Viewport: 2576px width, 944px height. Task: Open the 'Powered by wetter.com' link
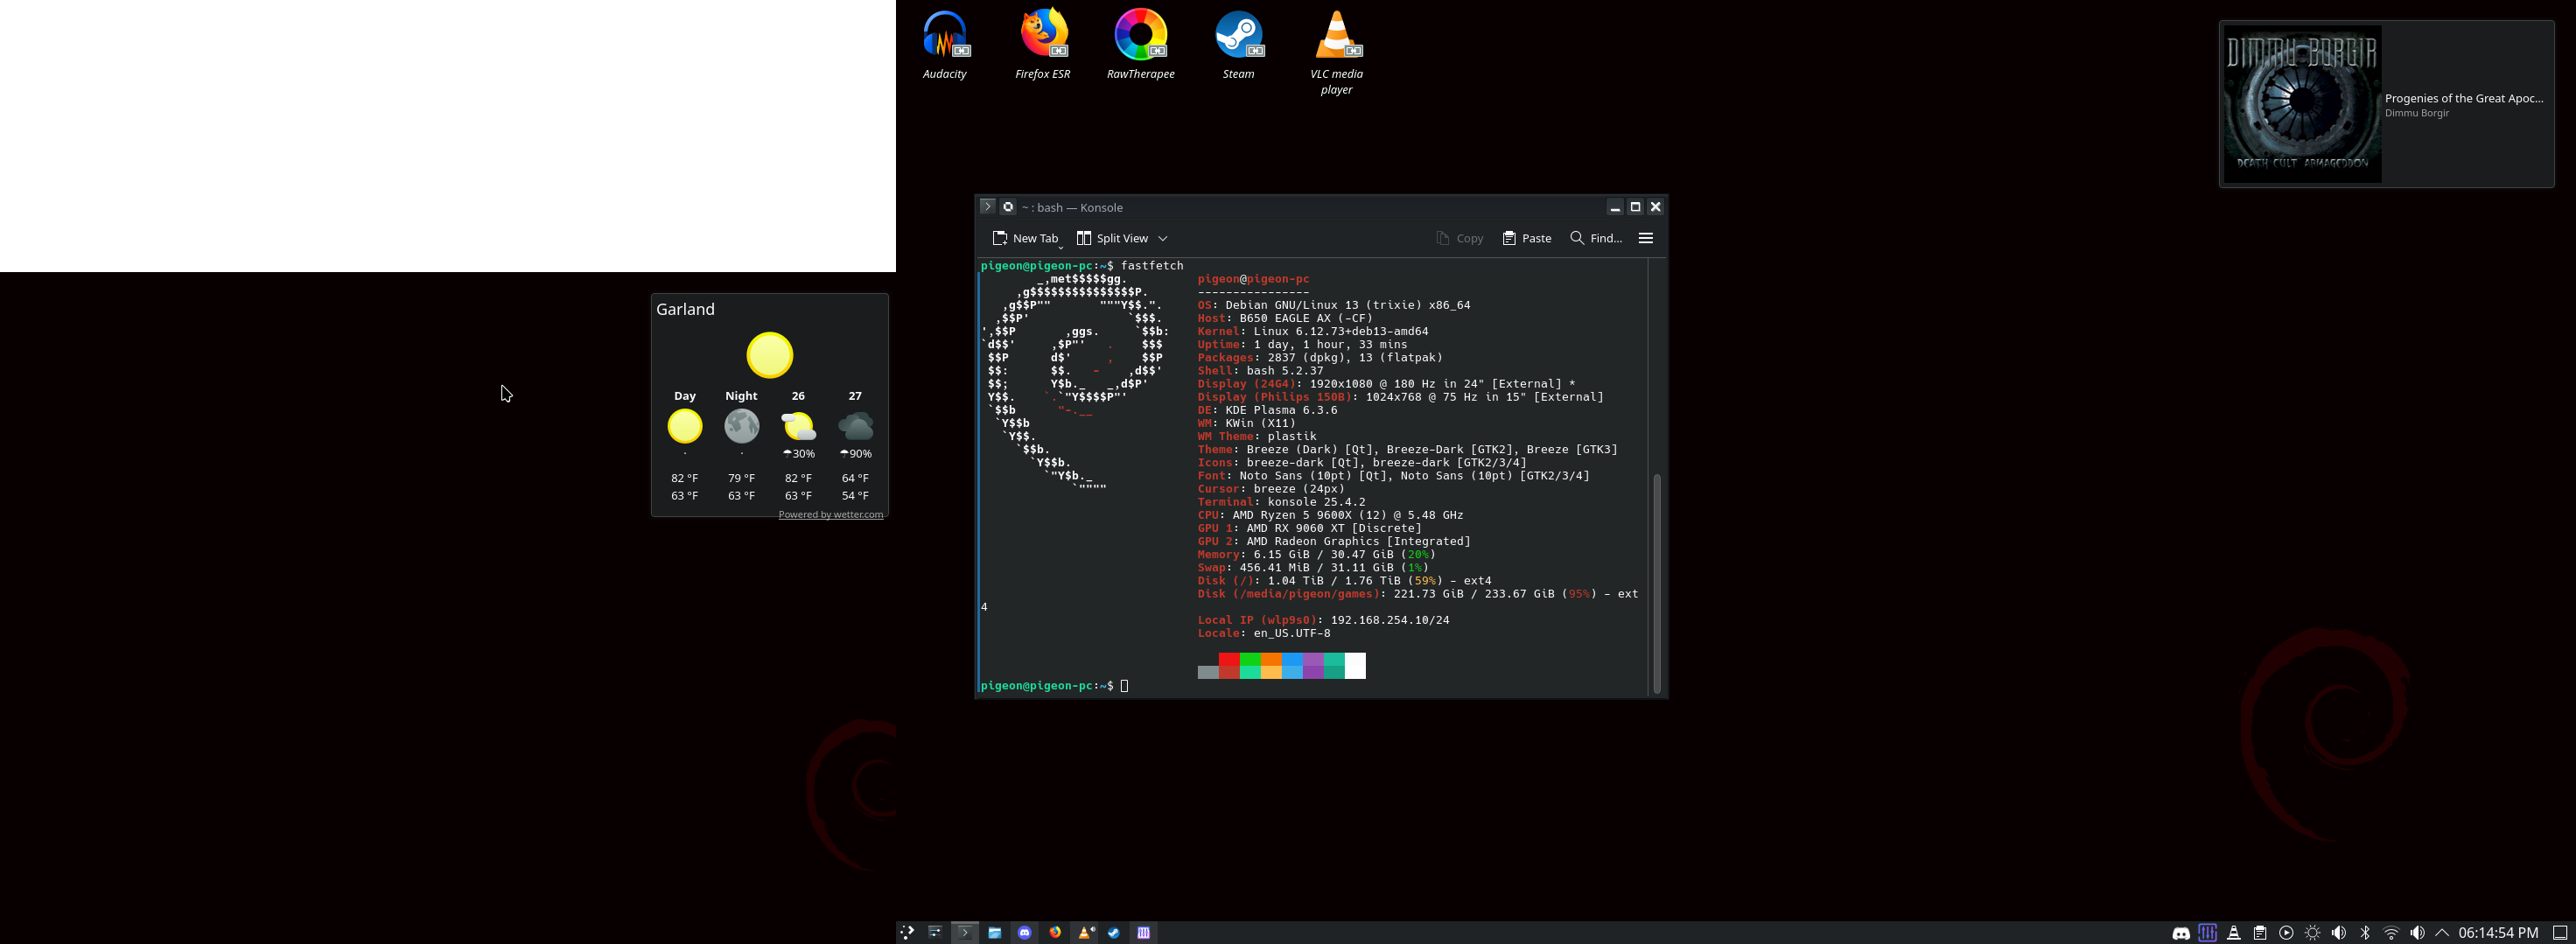click(831, 515)
